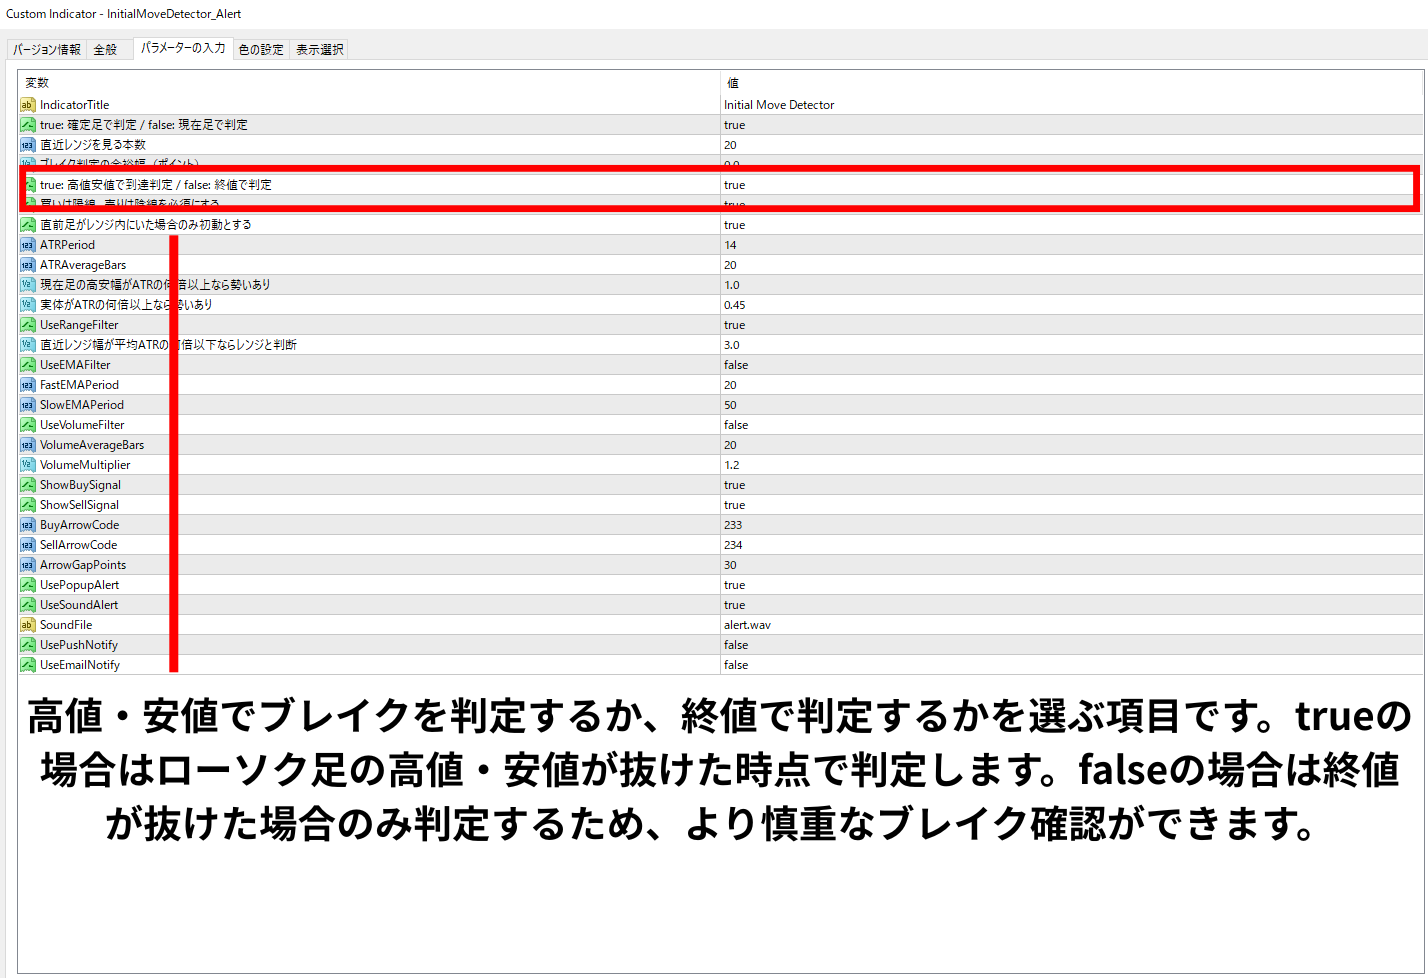Open the 表示選択 tab
Screen dimensions: 1428x978
click(x=319, y=49)
